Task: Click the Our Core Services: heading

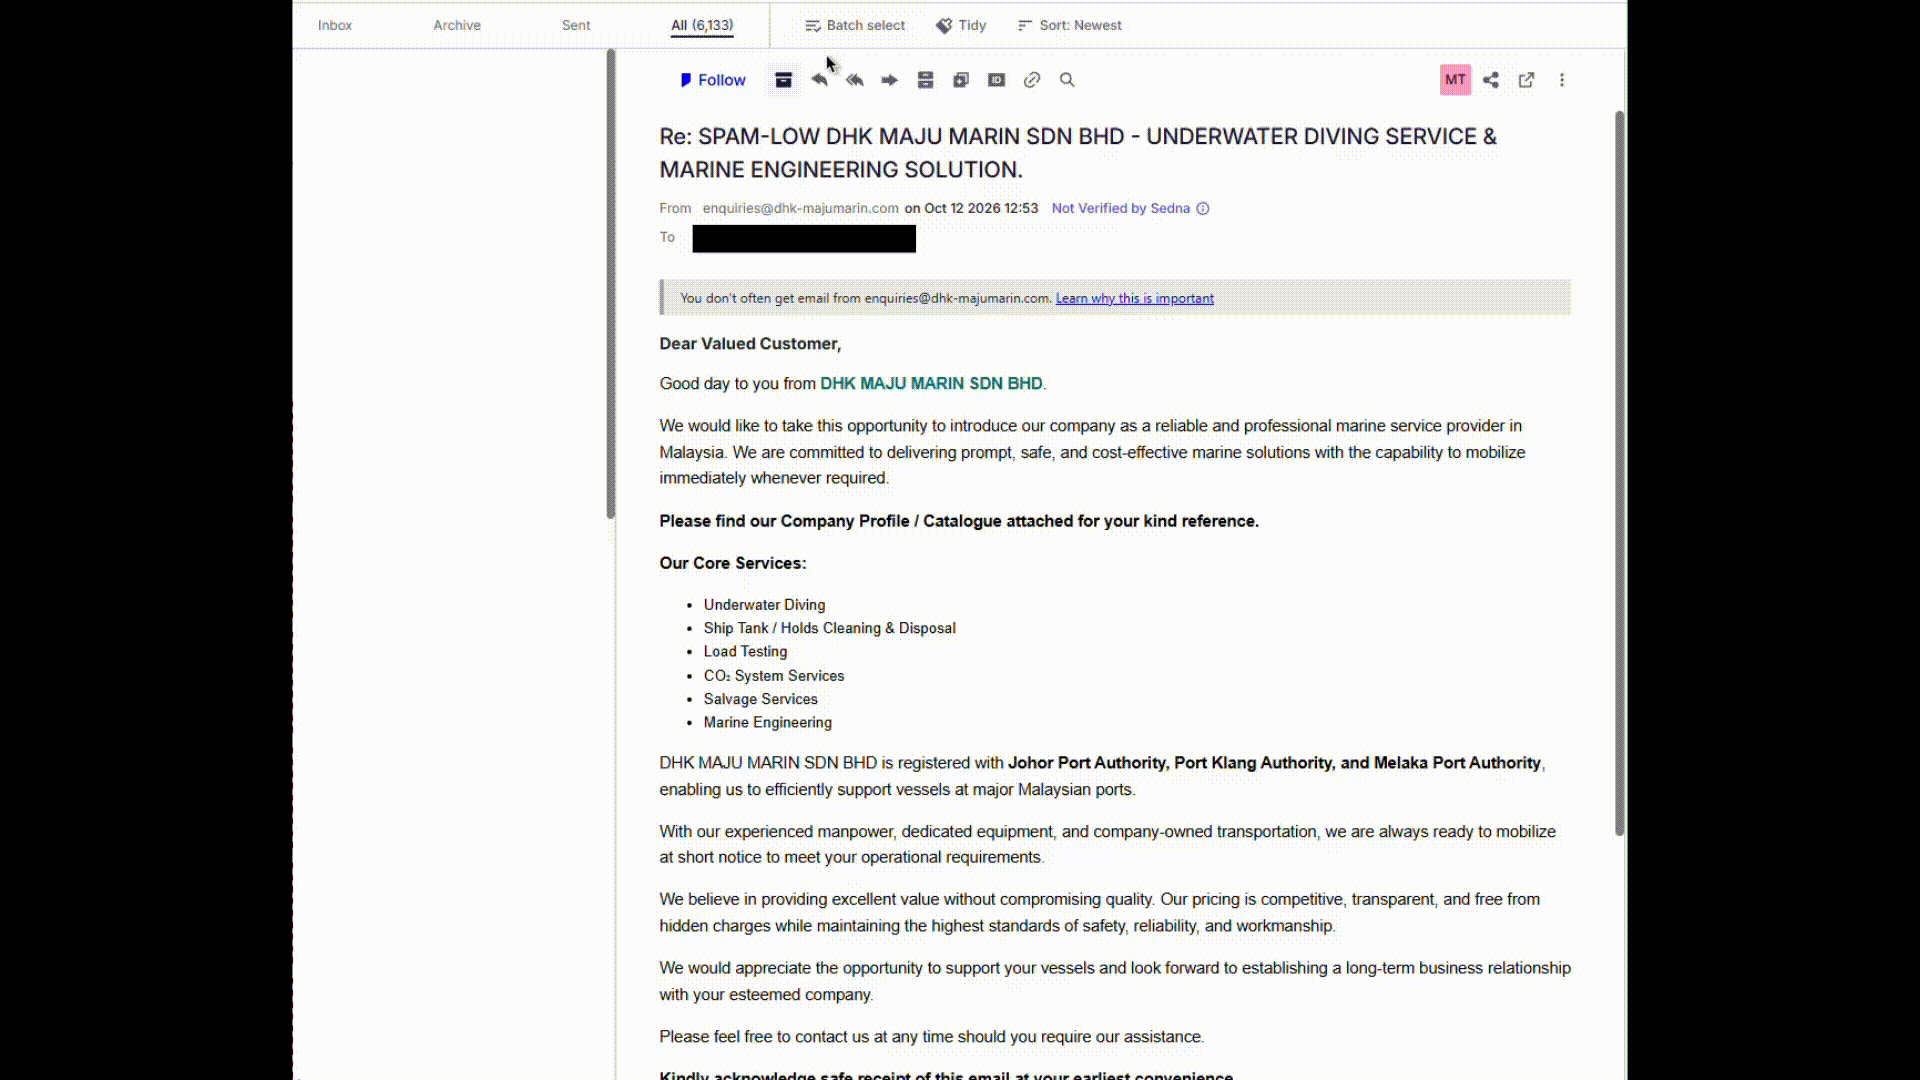Action: 732,563
